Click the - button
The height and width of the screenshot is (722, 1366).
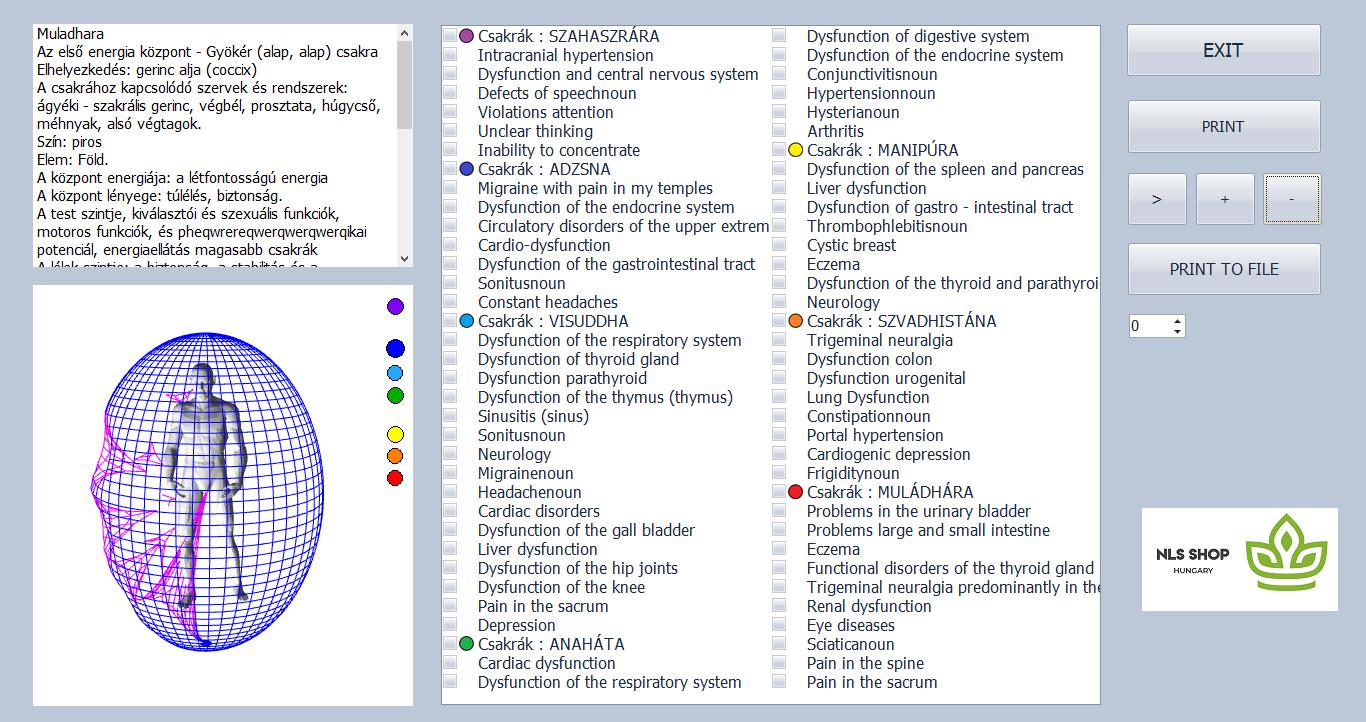tap(1292, 199)
